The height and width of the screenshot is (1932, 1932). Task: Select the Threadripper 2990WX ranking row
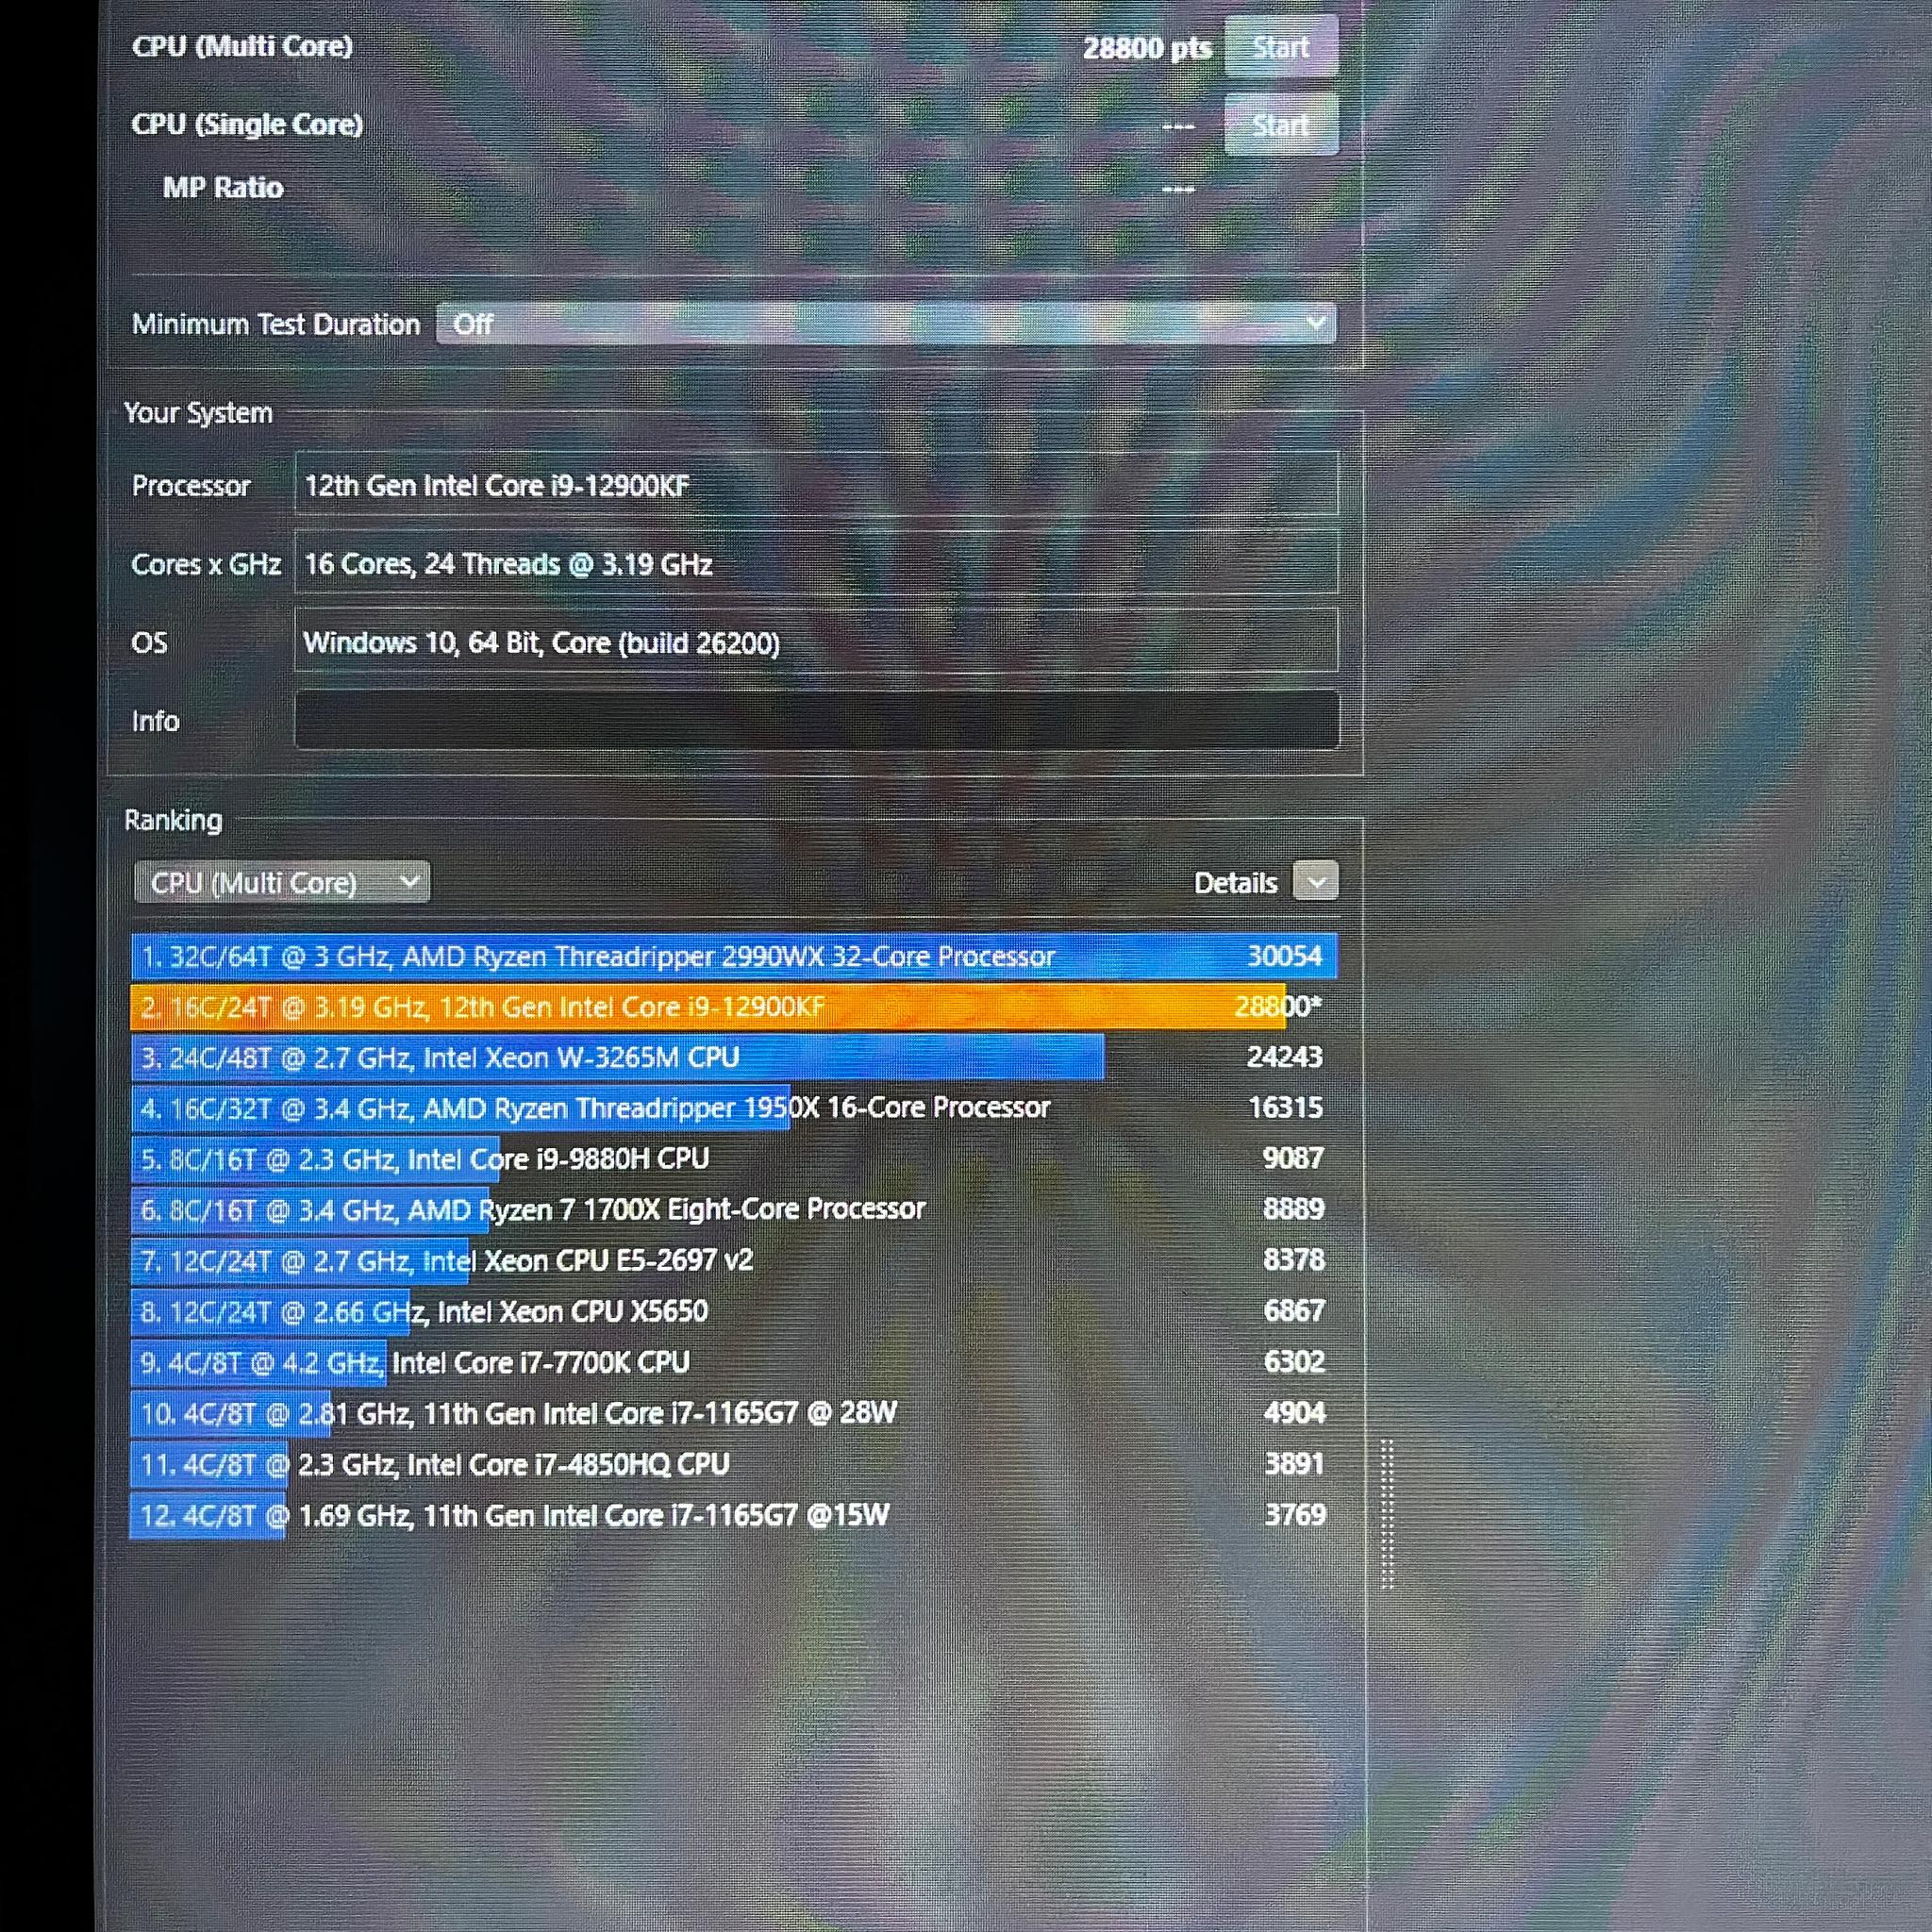click(x=734, y=956)
